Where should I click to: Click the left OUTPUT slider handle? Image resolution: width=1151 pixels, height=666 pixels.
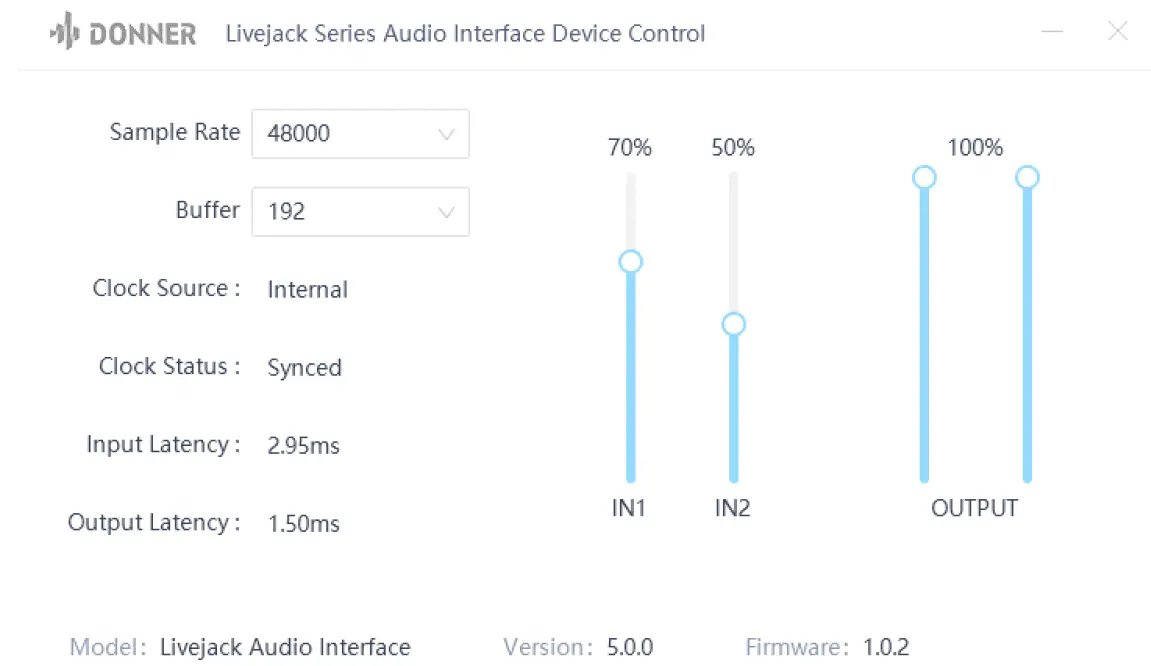[924, 176]
